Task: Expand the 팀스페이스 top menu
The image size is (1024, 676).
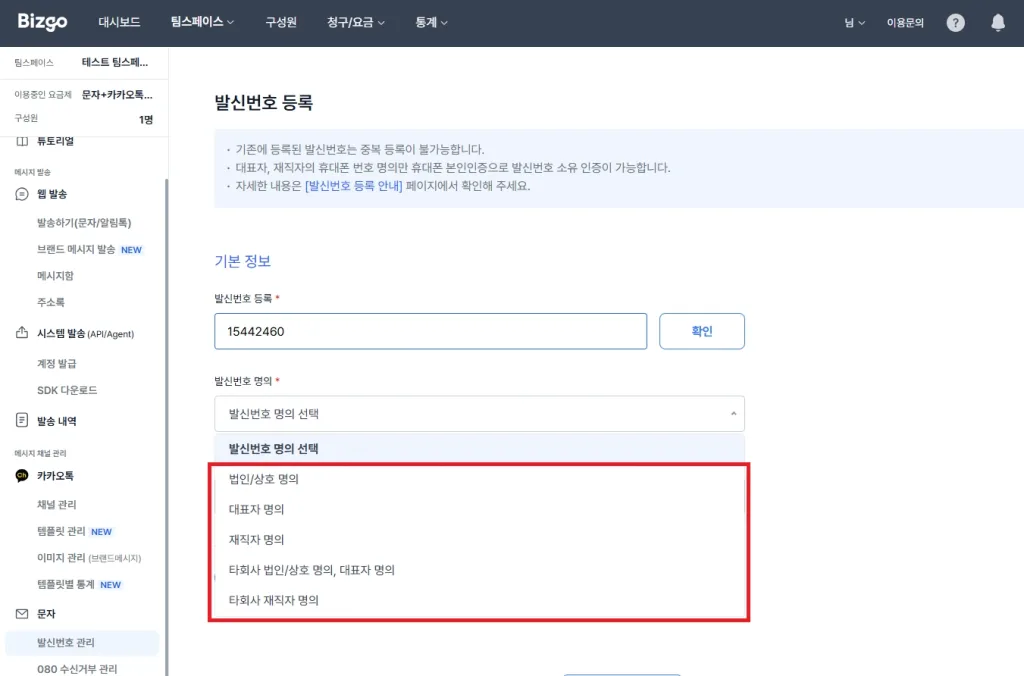Action: pyautogui.click(x=202, y=22)
